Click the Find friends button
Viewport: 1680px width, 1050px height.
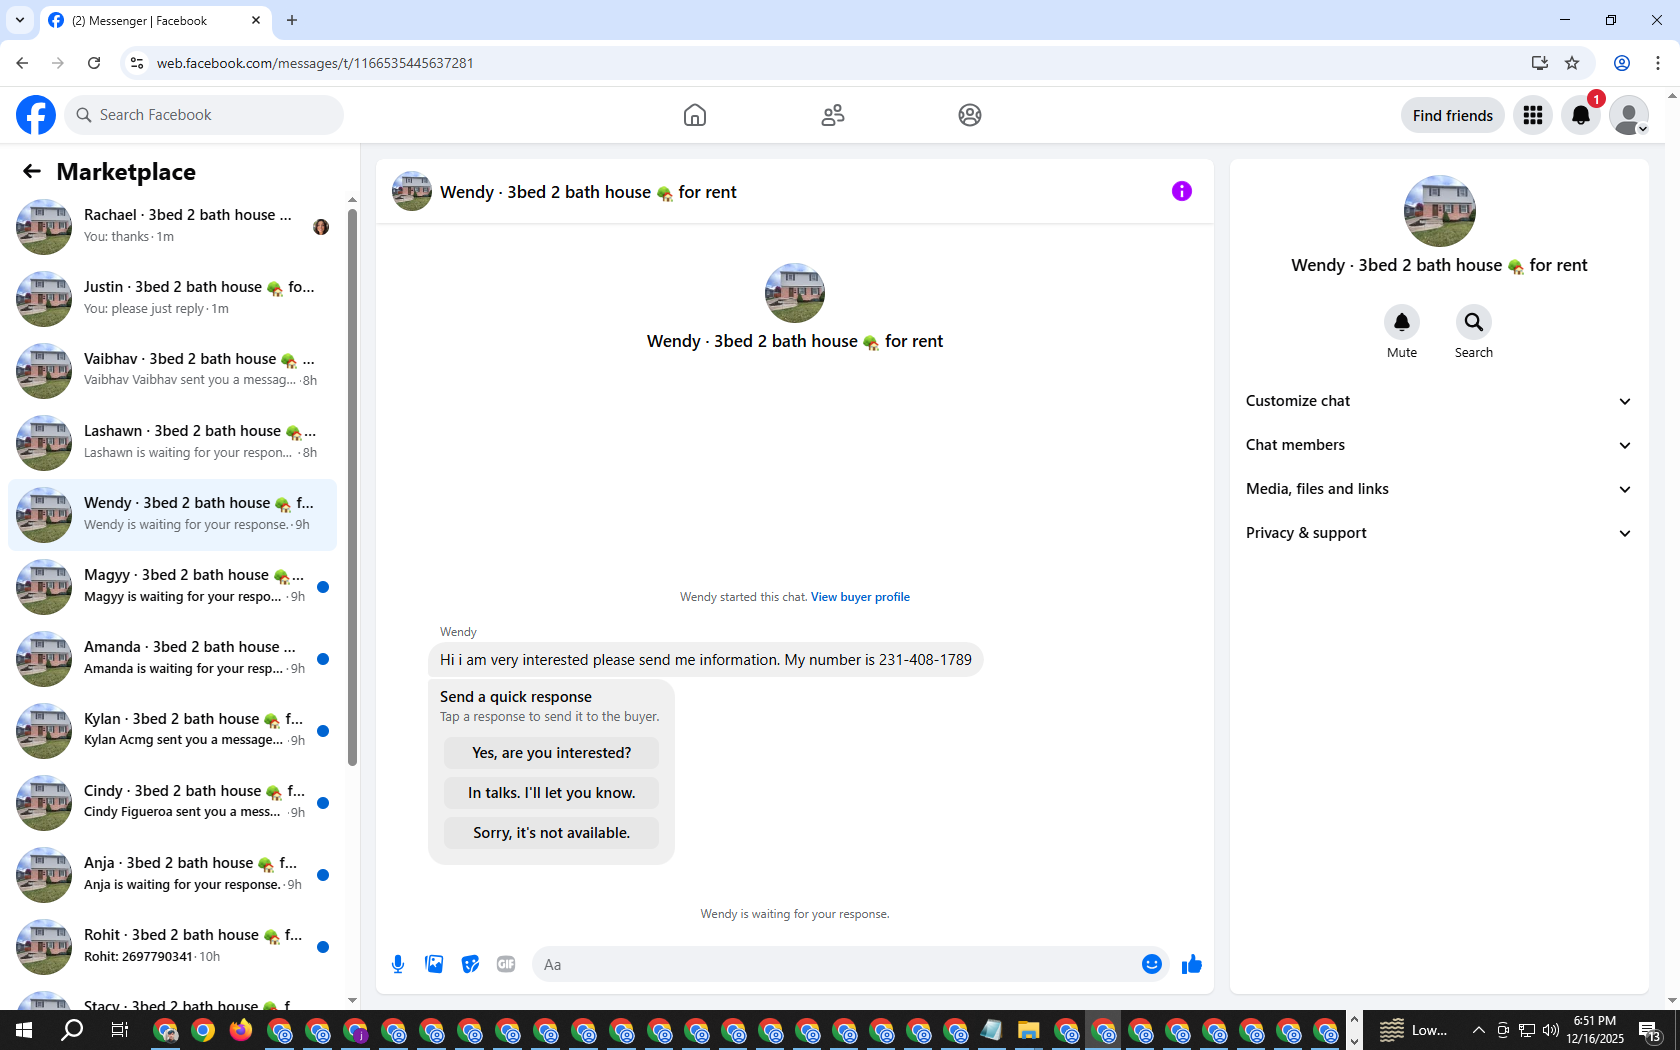pos(1452,115)
